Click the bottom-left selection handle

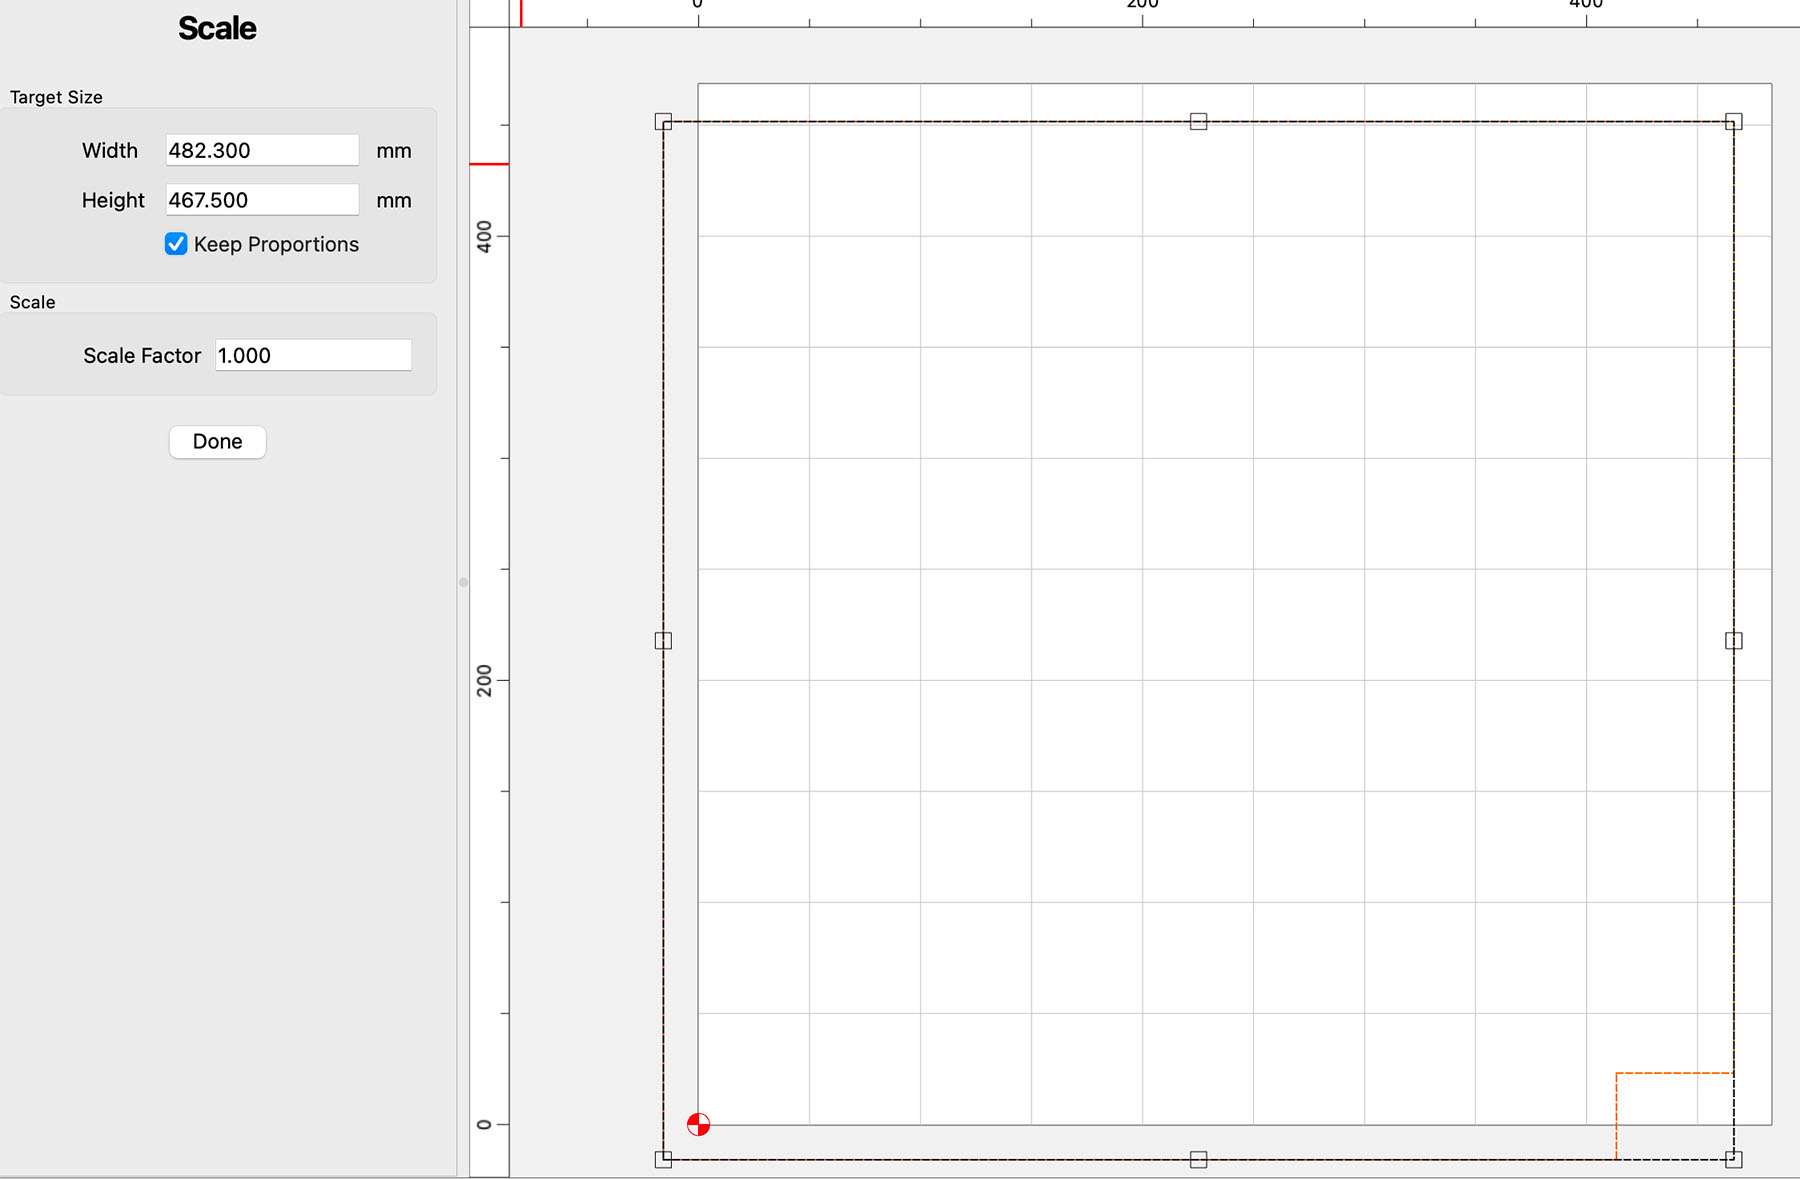pyautogui.click(x=663, y=1159)
